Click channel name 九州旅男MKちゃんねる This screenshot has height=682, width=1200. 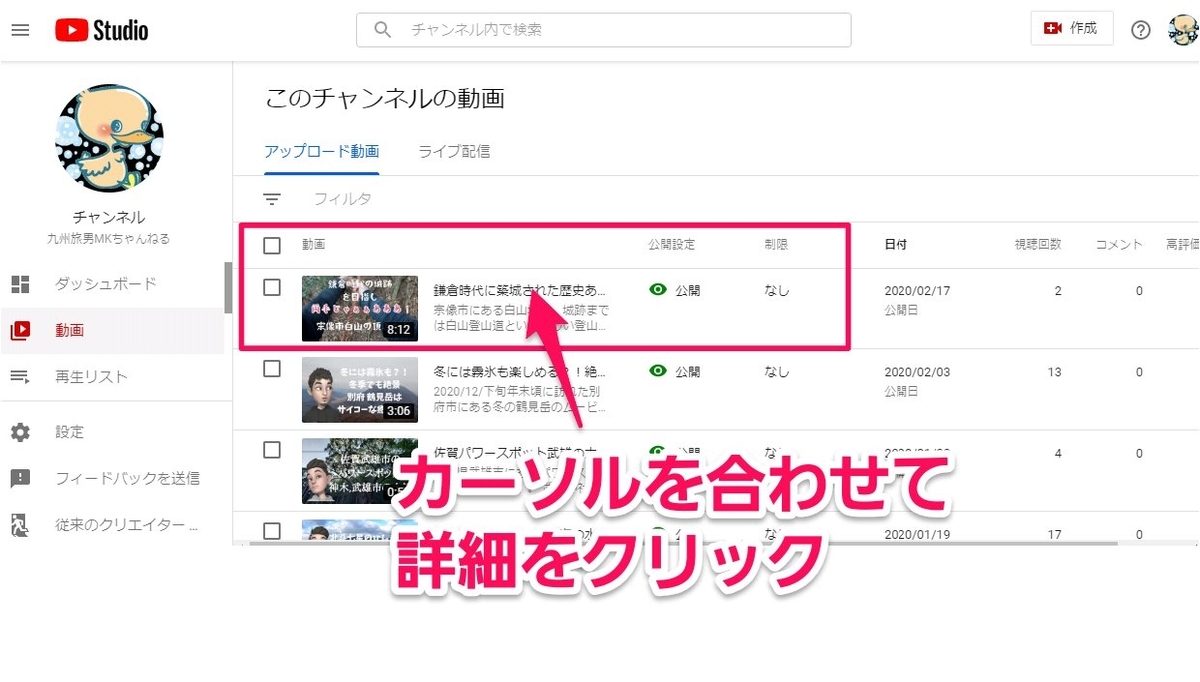109,239
